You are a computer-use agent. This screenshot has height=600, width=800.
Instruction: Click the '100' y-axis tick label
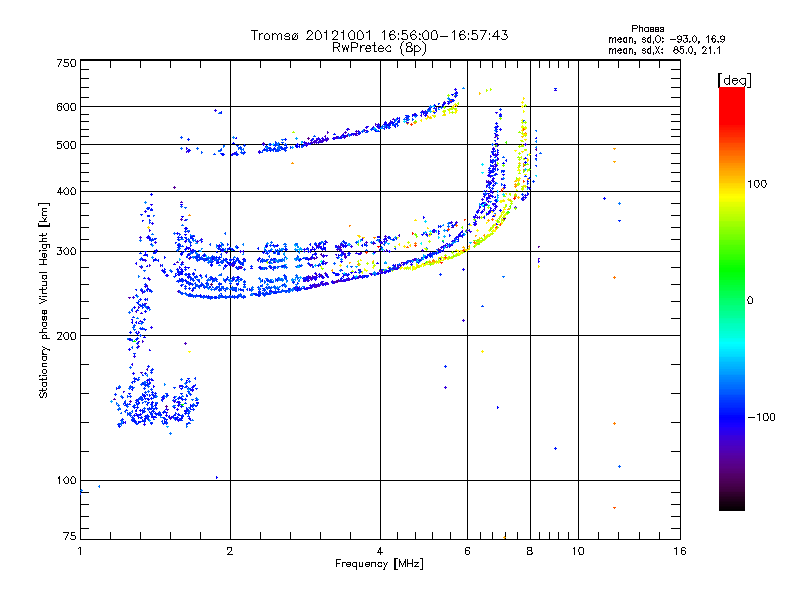(66, 480)
